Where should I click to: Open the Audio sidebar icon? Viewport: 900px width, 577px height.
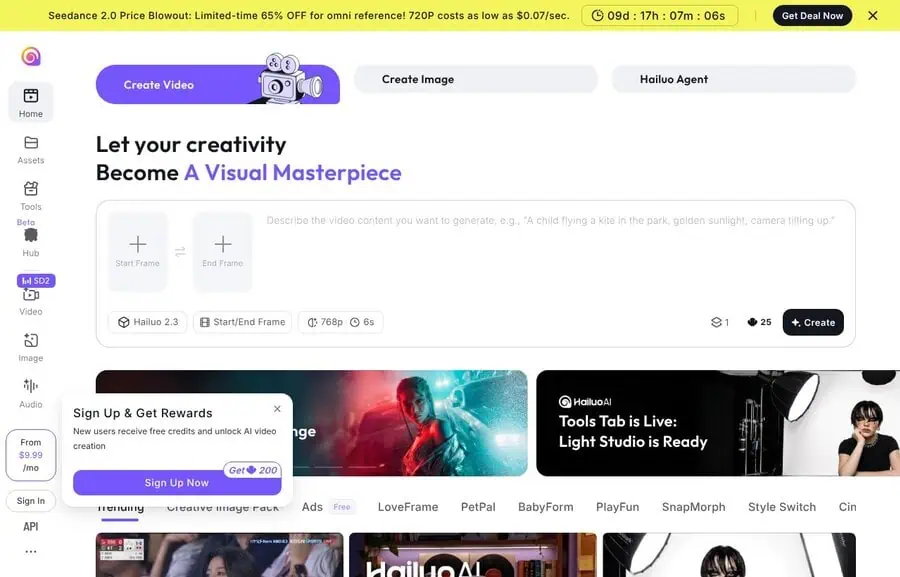click(31, 386)
